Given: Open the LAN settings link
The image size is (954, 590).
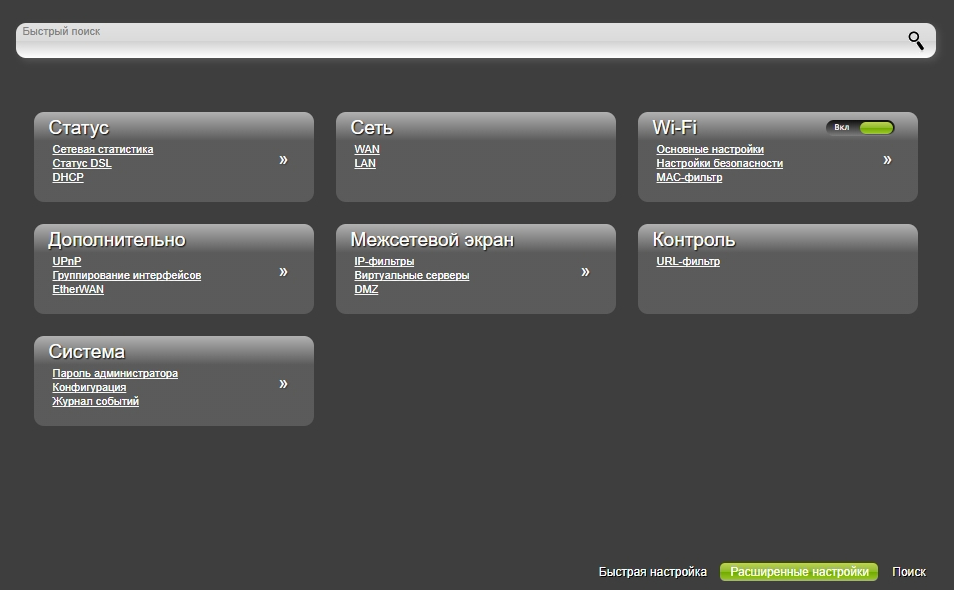Looking at the screenshot, I should [365, 164].
